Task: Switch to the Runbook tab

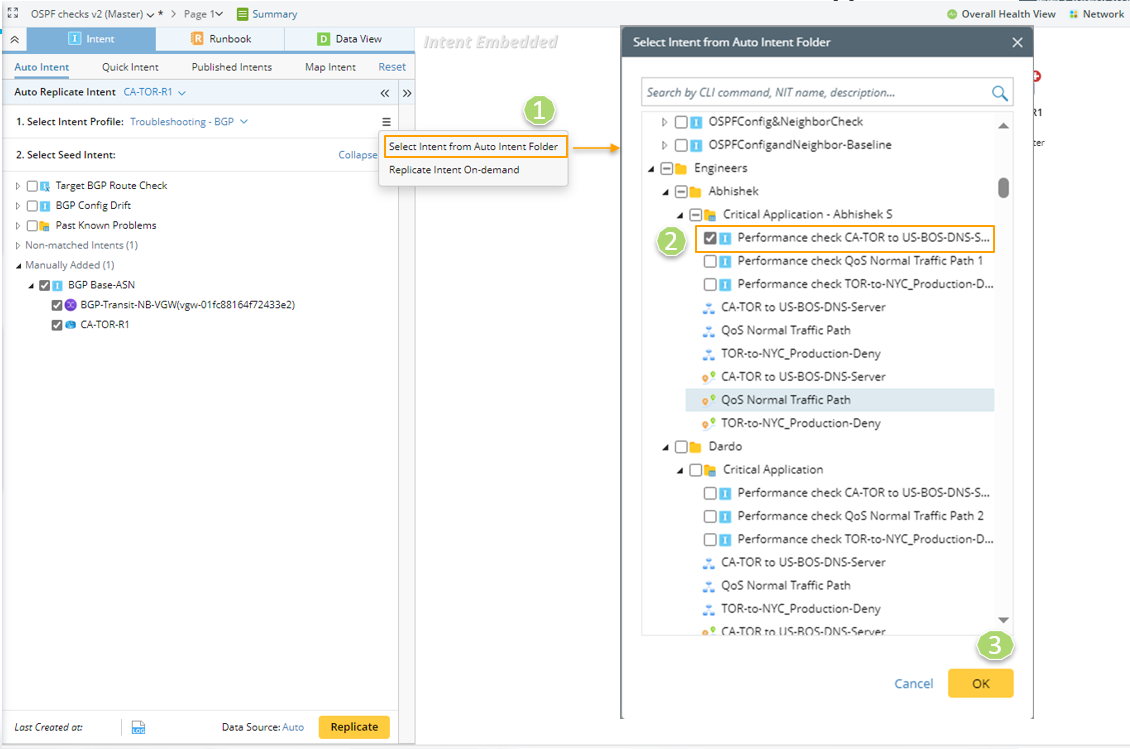Action: [x=221, y=39]
